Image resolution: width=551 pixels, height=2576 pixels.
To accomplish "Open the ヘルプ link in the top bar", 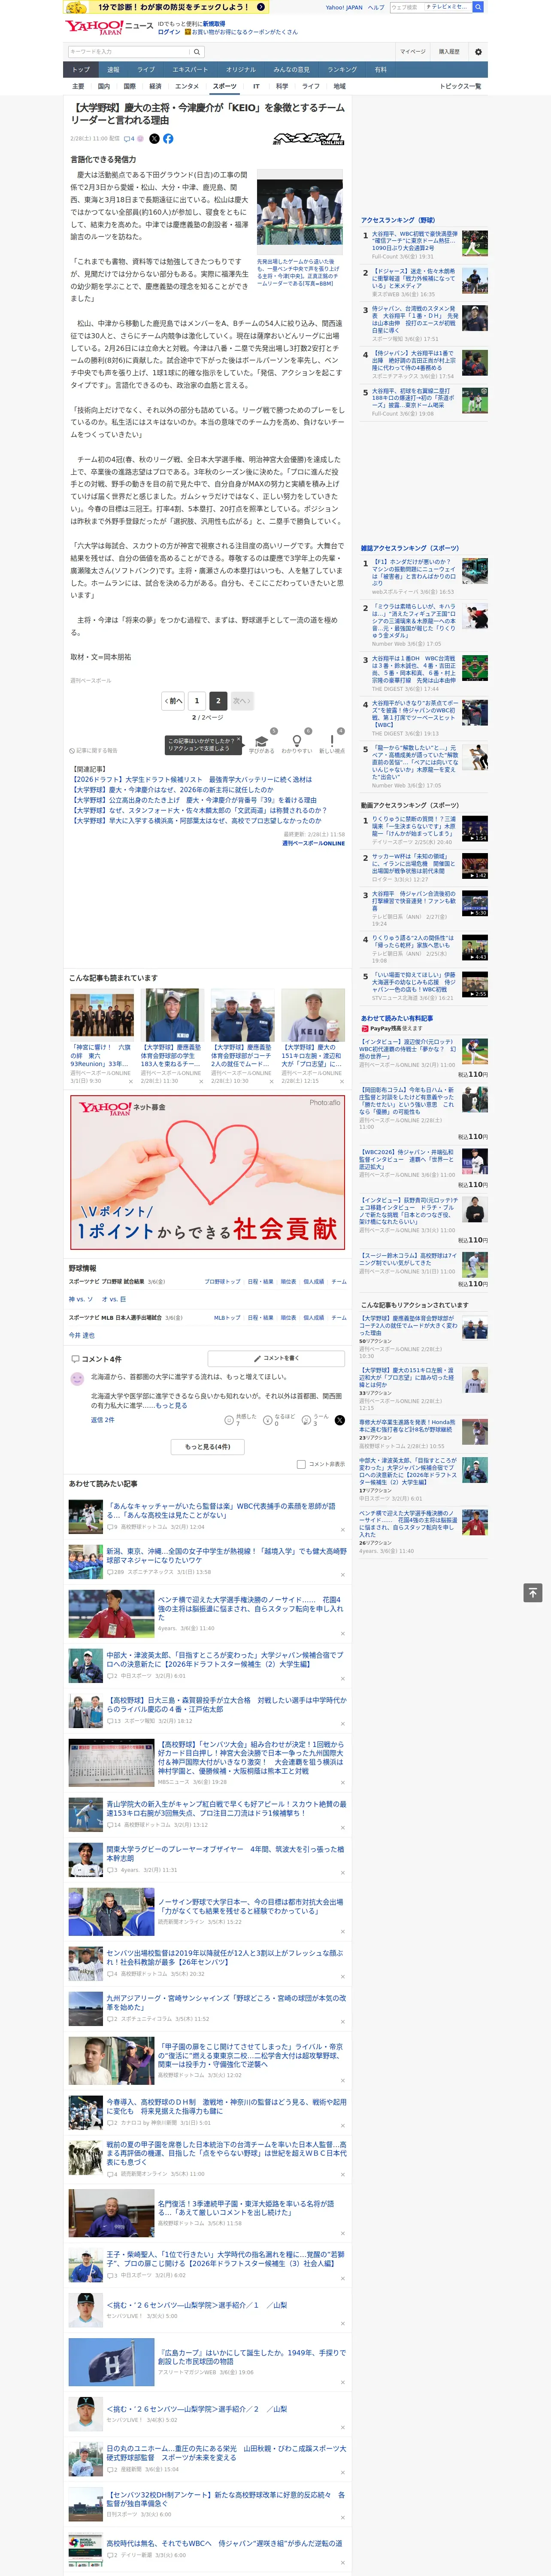I will (x=375, y=7).
